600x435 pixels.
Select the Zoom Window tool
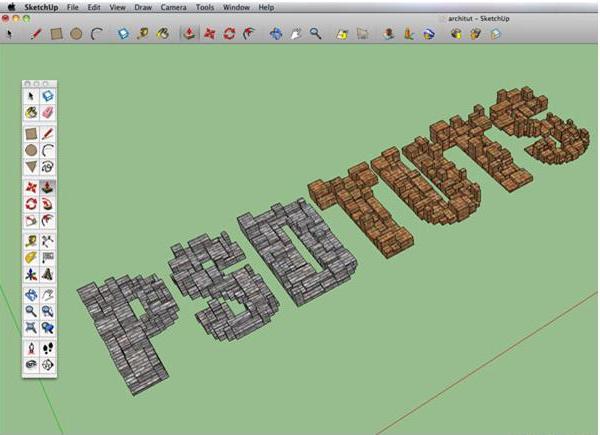[48, 312]
